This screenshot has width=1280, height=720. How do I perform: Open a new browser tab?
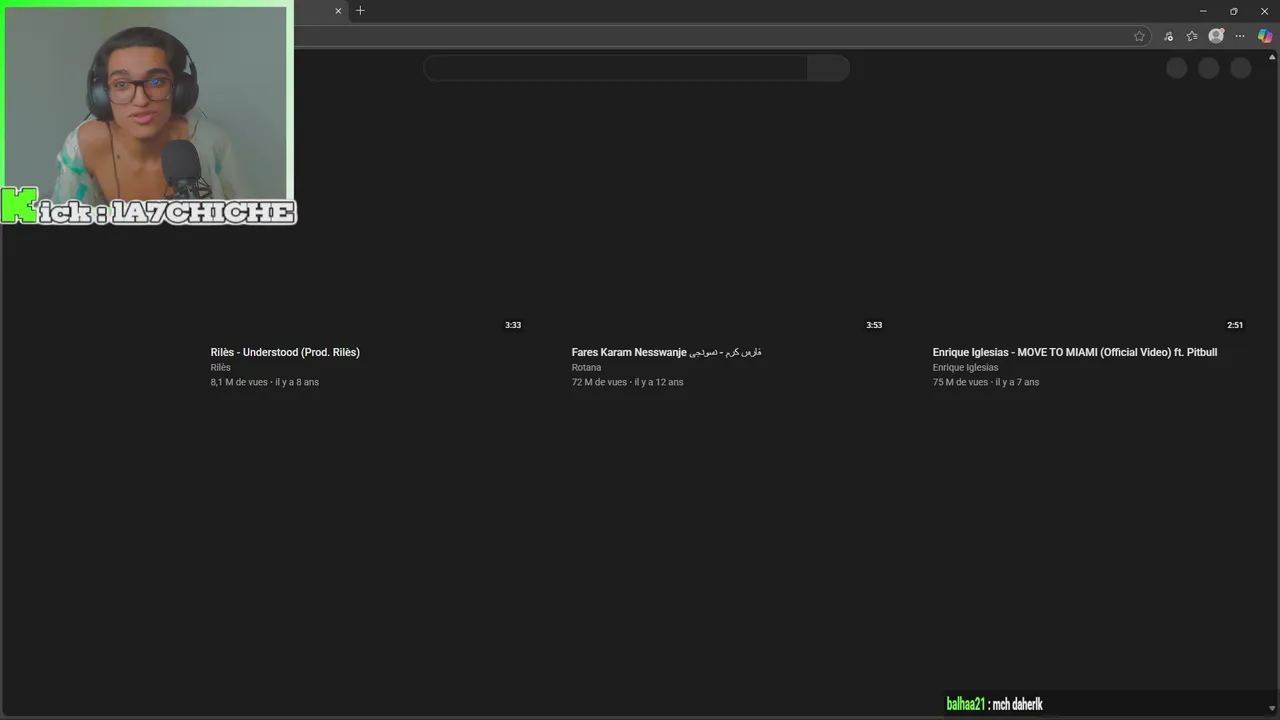360,11
